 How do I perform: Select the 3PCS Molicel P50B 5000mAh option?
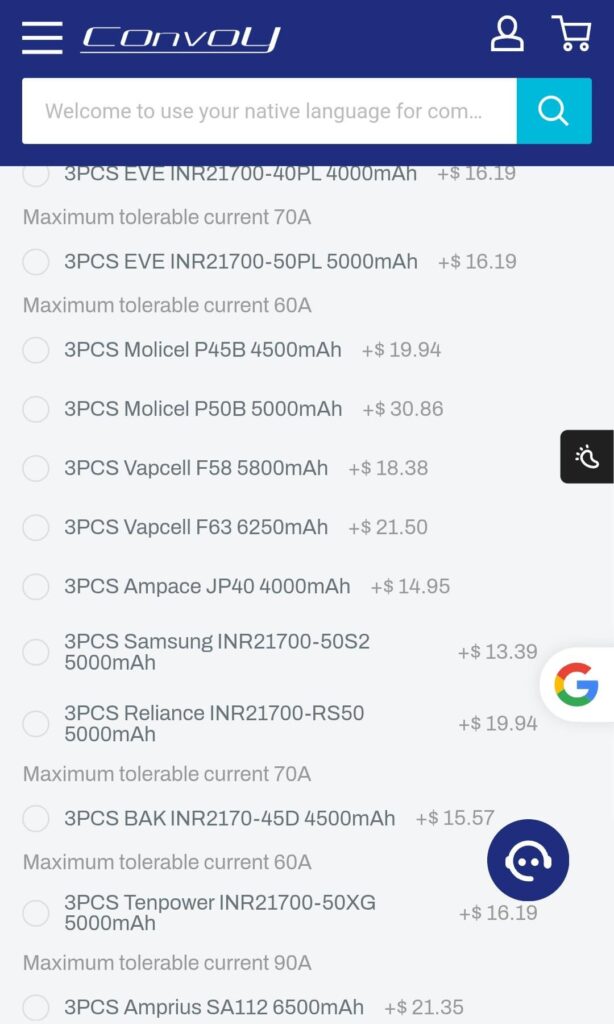click(x=35, y=410)
